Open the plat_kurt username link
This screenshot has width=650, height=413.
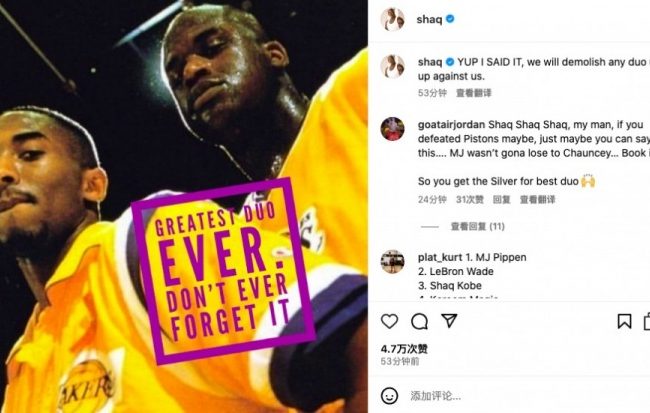coord(440,258)
